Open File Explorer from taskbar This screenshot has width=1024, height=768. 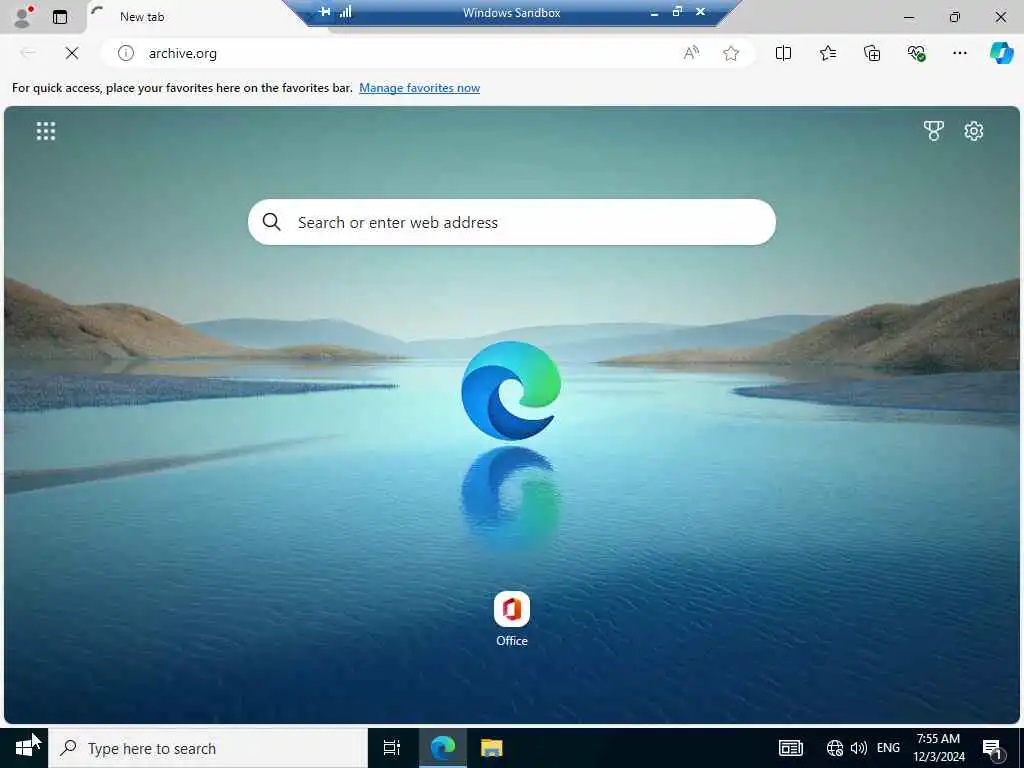(x=491, y=748)
